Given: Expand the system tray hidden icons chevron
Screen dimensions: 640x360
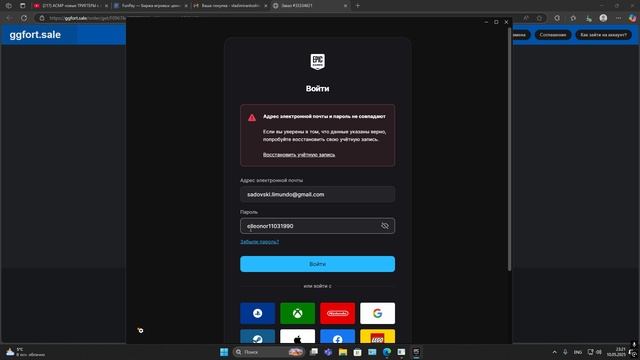Looking at the screenshot, I should (554, 352).
